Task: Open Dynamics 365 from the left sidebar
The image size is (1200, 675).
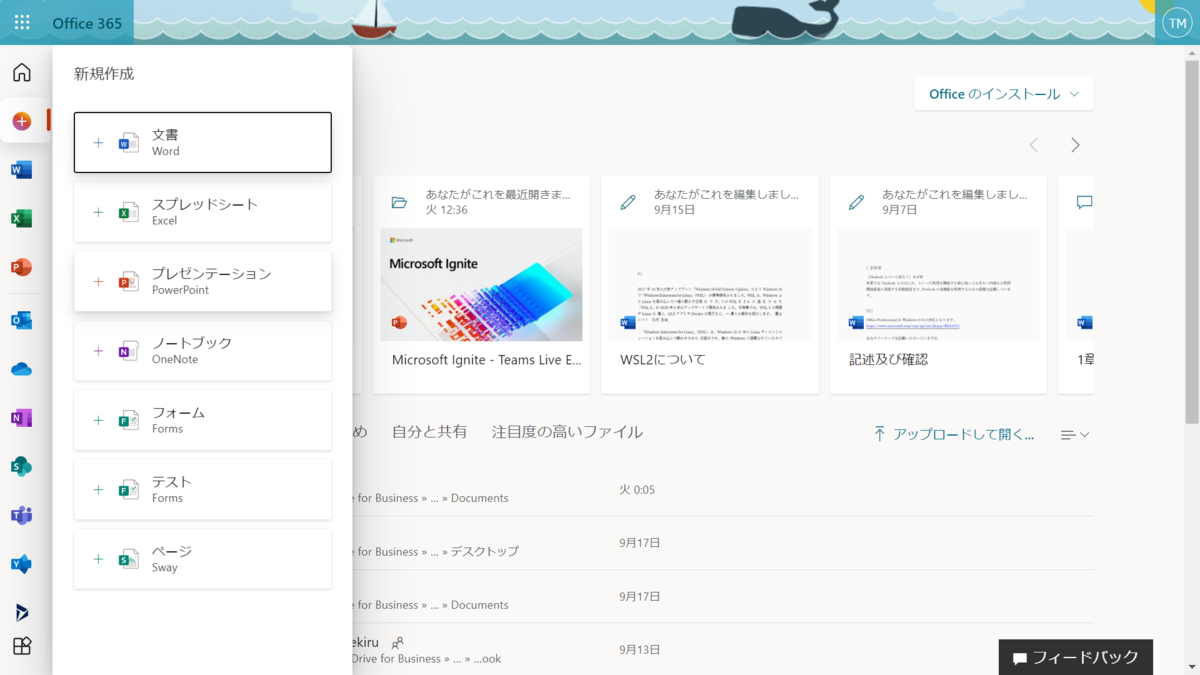Action: click(x=21, y=612)
